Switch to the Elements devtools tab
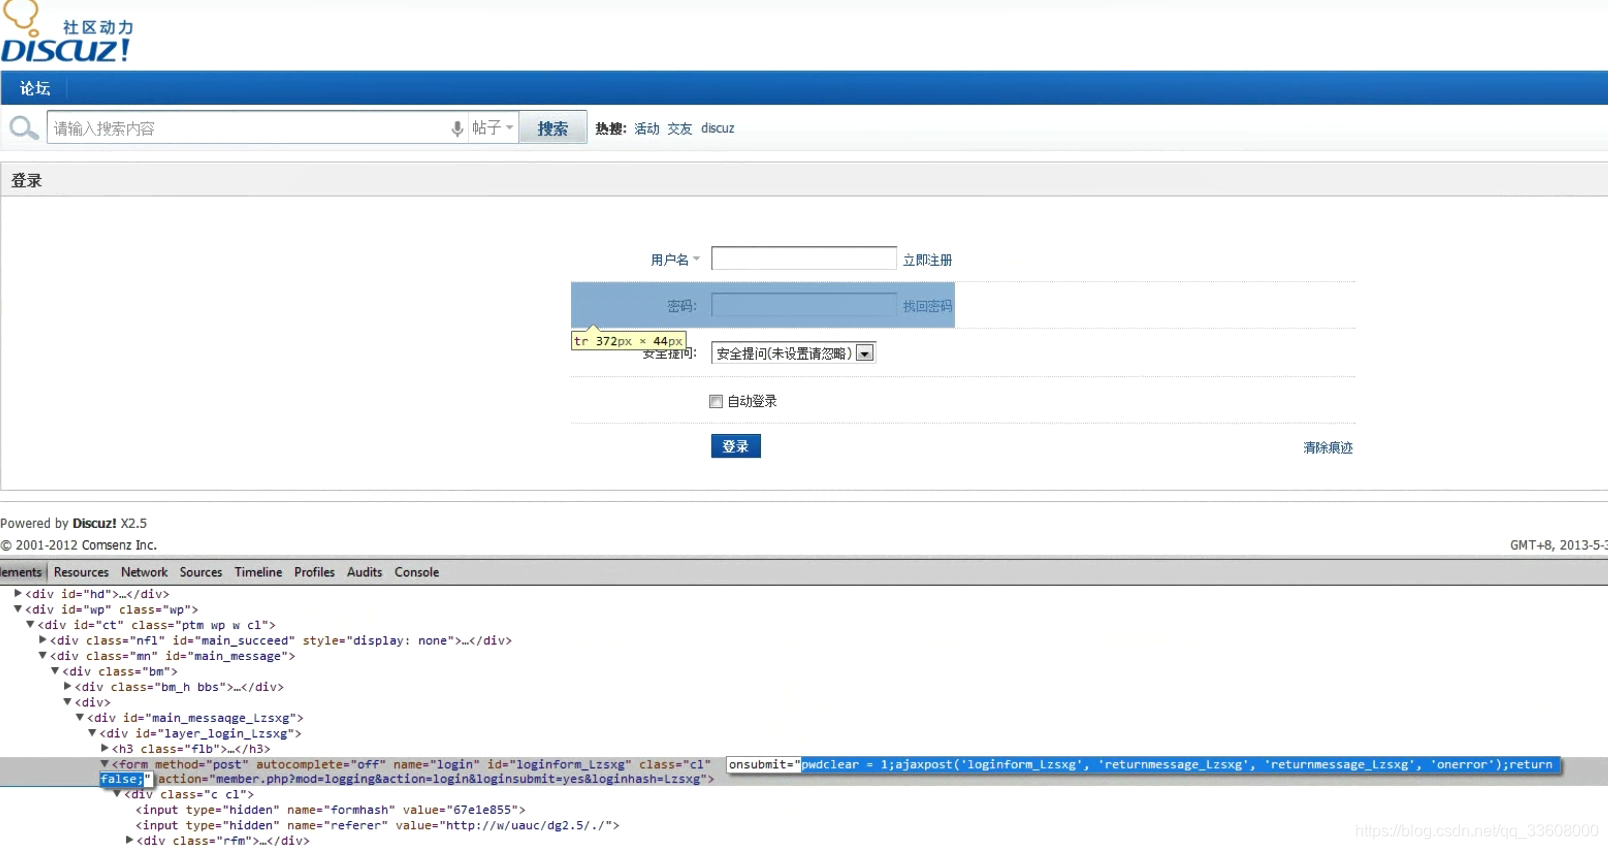The image size is (1608, 849). tap(21, 572)
